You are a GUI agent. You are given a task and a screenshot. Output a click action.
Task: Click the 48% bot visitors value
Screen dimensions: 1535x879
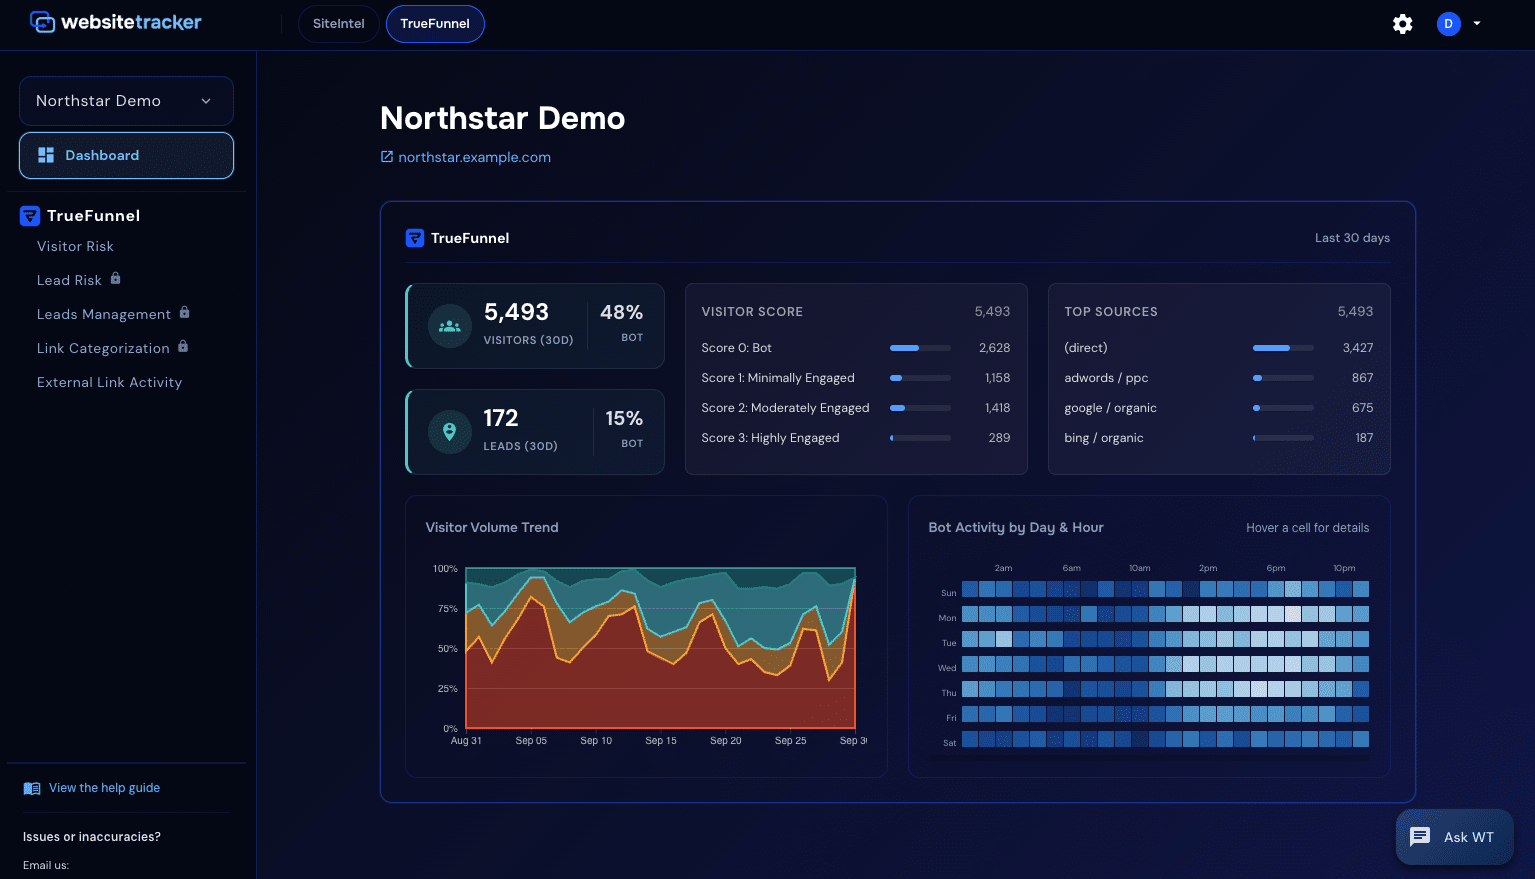(621, 312)
